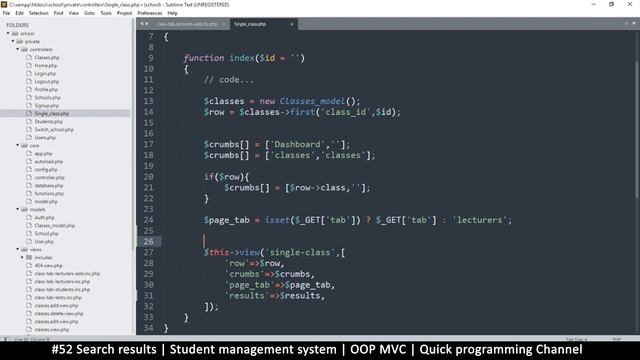Open controller.php in the core folder

coord(49,178)
